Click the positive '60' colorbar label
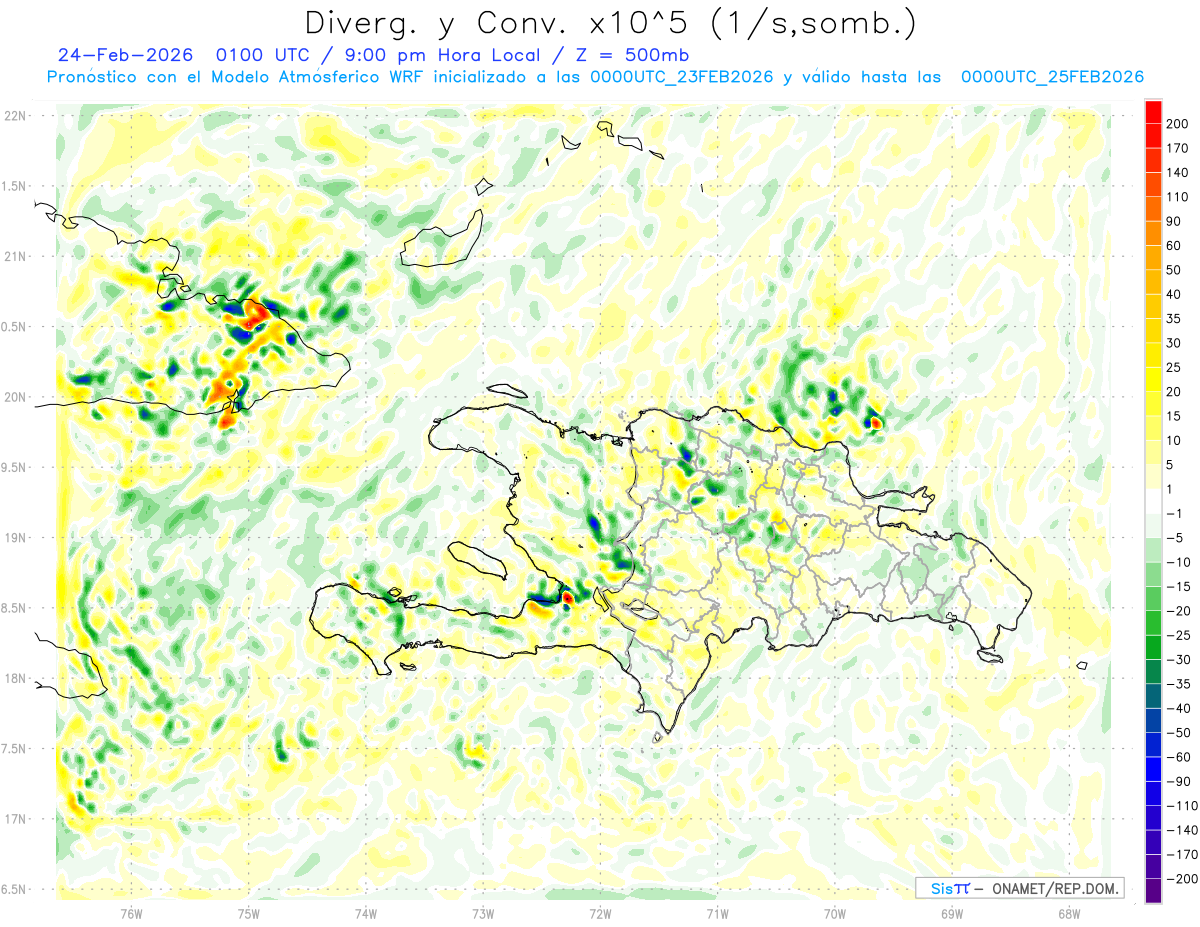Viewport: 1200px width, 927px height. 1173,246
